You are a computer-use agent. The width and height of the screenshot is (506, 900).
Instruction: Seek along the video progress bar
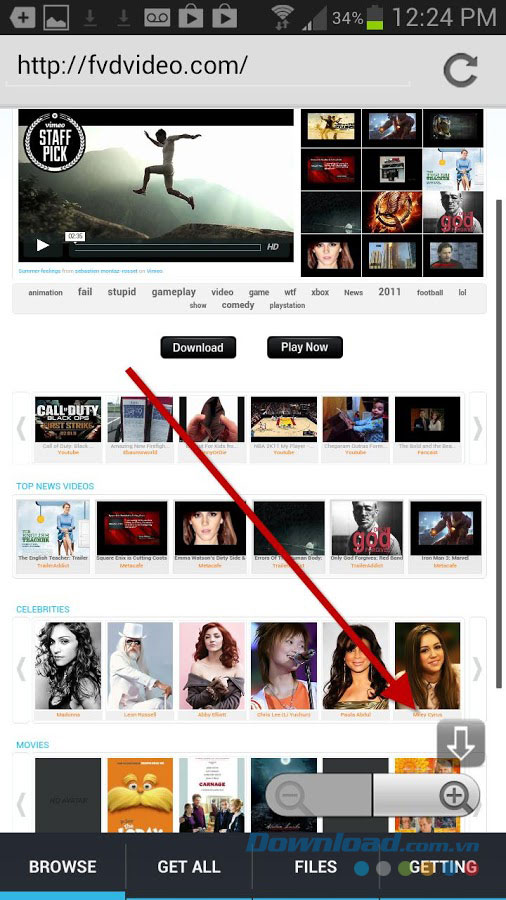pyautogui.click(x=168, y=247)
